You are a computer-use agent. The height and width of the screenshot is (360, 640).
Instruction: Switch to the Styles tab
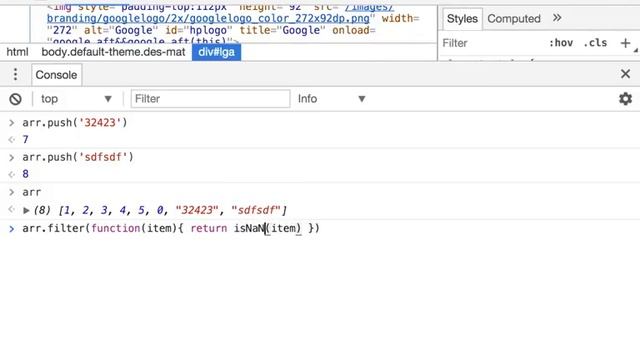point(462,19)
